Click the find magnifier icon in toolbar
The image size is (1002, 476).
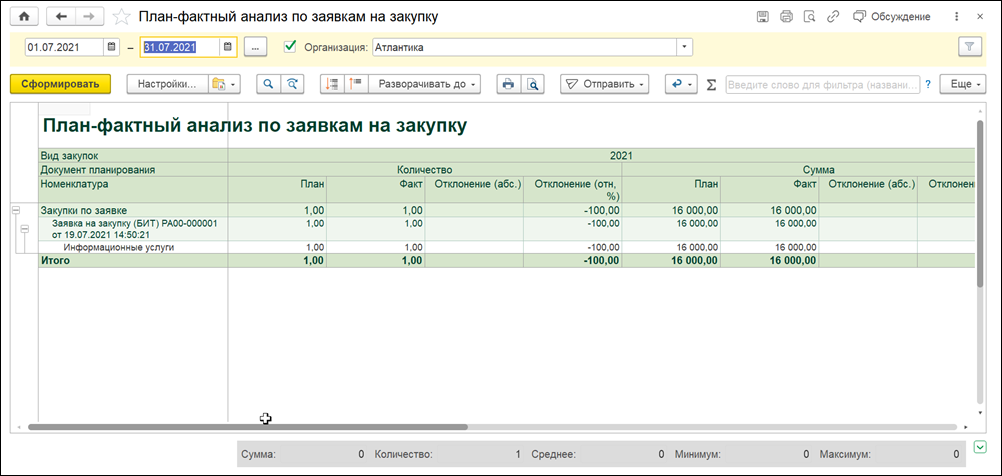[268, 84]
